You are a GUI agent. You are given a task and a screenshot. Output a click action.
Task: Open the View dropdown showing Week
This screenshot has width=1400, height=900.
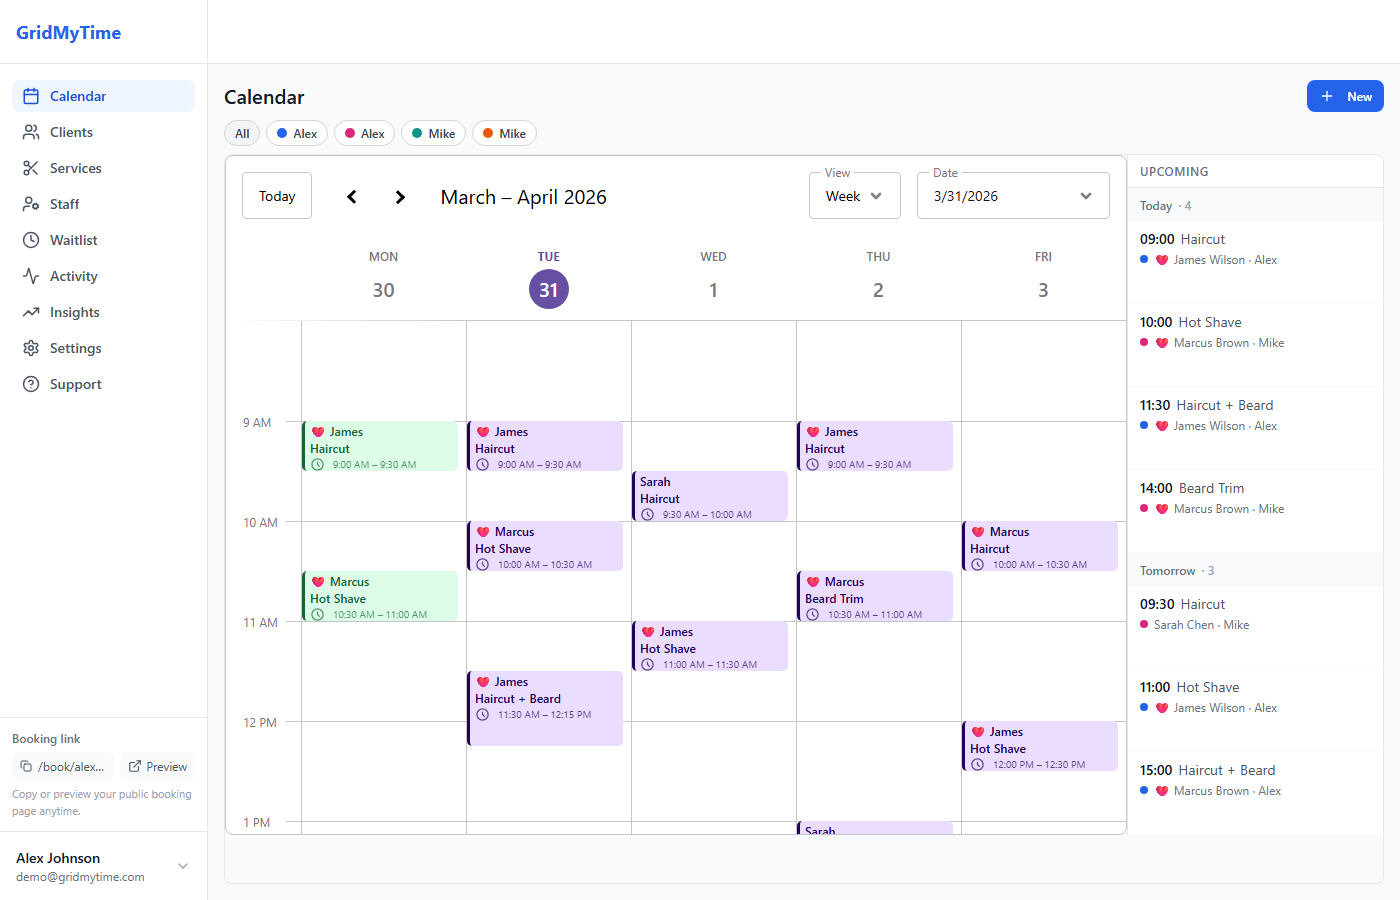pyautogui.click(x=854, y=195)
